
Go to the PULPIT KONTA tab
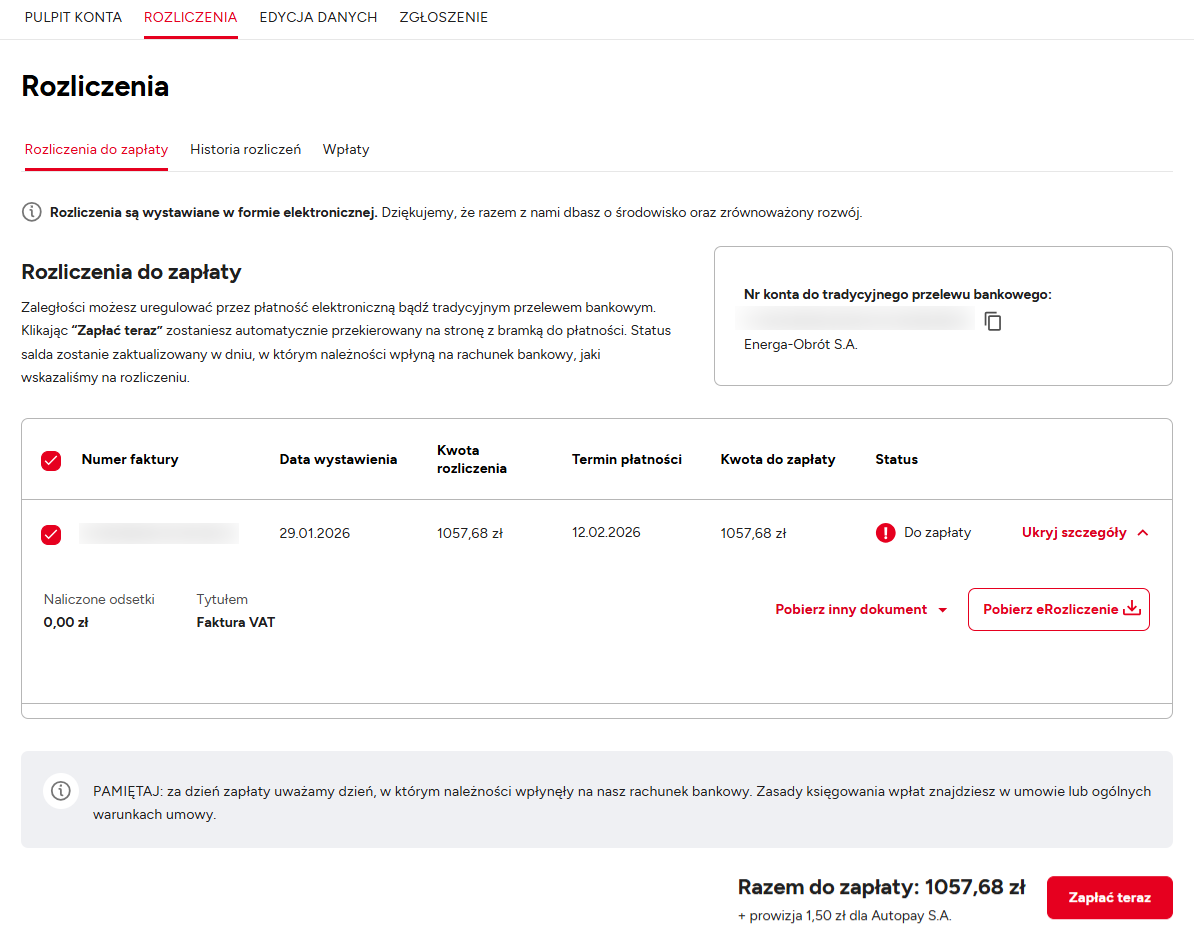pyautogui.click(x=73, y=17)
